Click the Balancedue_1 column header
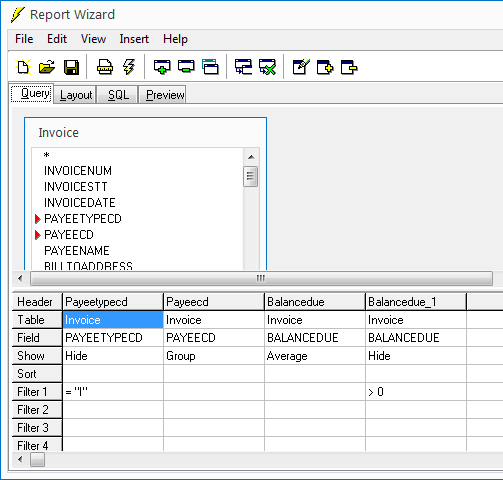 (x=416, y=302)
